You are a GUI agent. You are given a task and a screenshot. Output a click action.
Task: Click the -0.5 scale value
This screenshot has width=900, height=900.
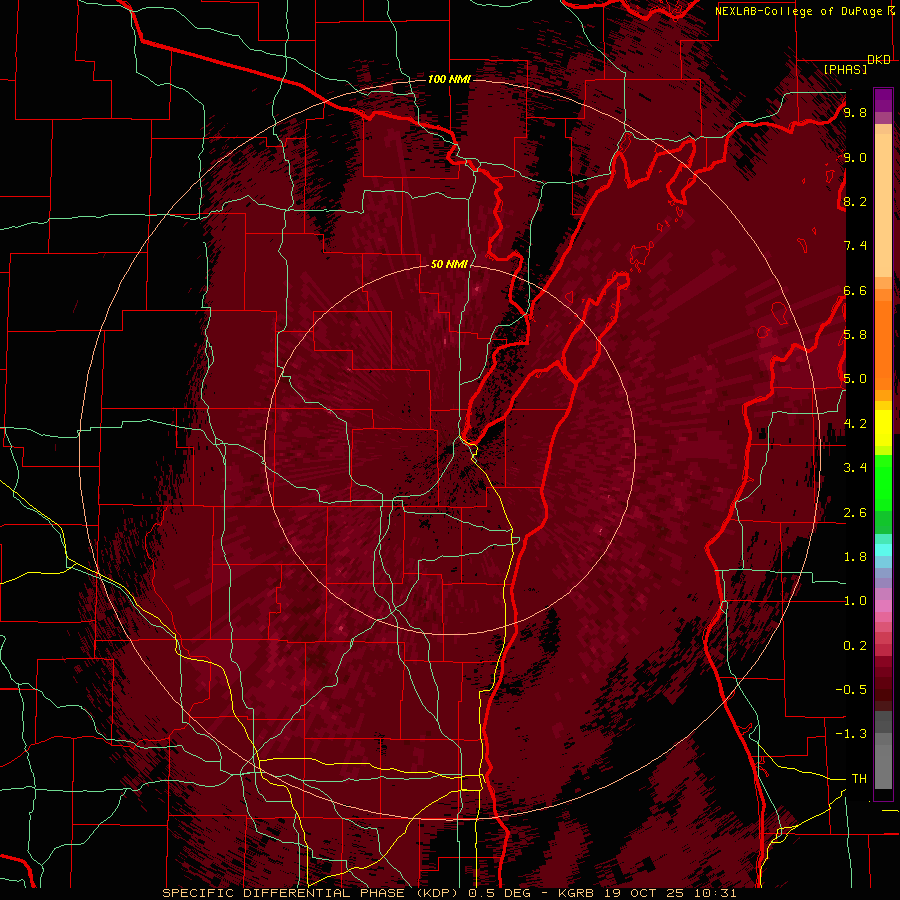[x=852, y=690]
